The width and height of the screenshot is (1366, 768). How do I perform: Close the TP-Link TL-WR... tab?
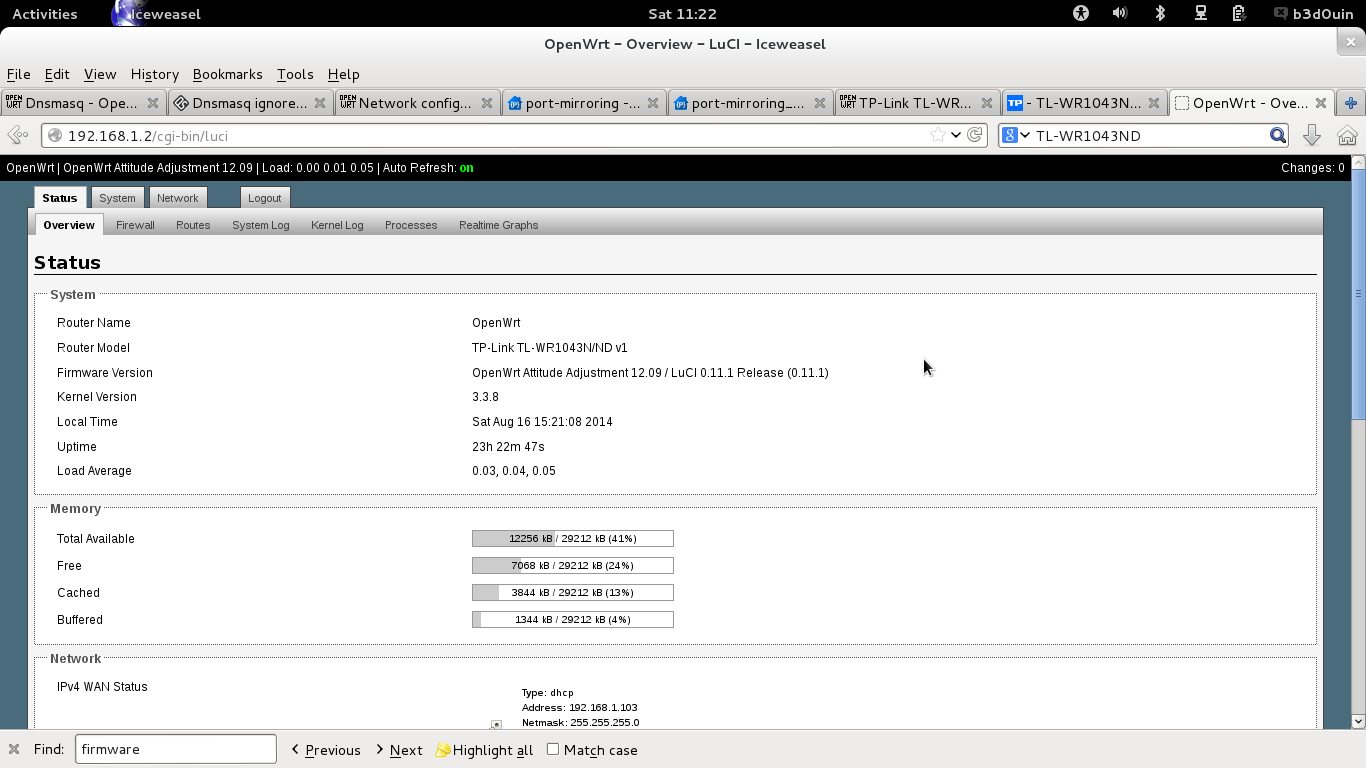click(987, 103)
